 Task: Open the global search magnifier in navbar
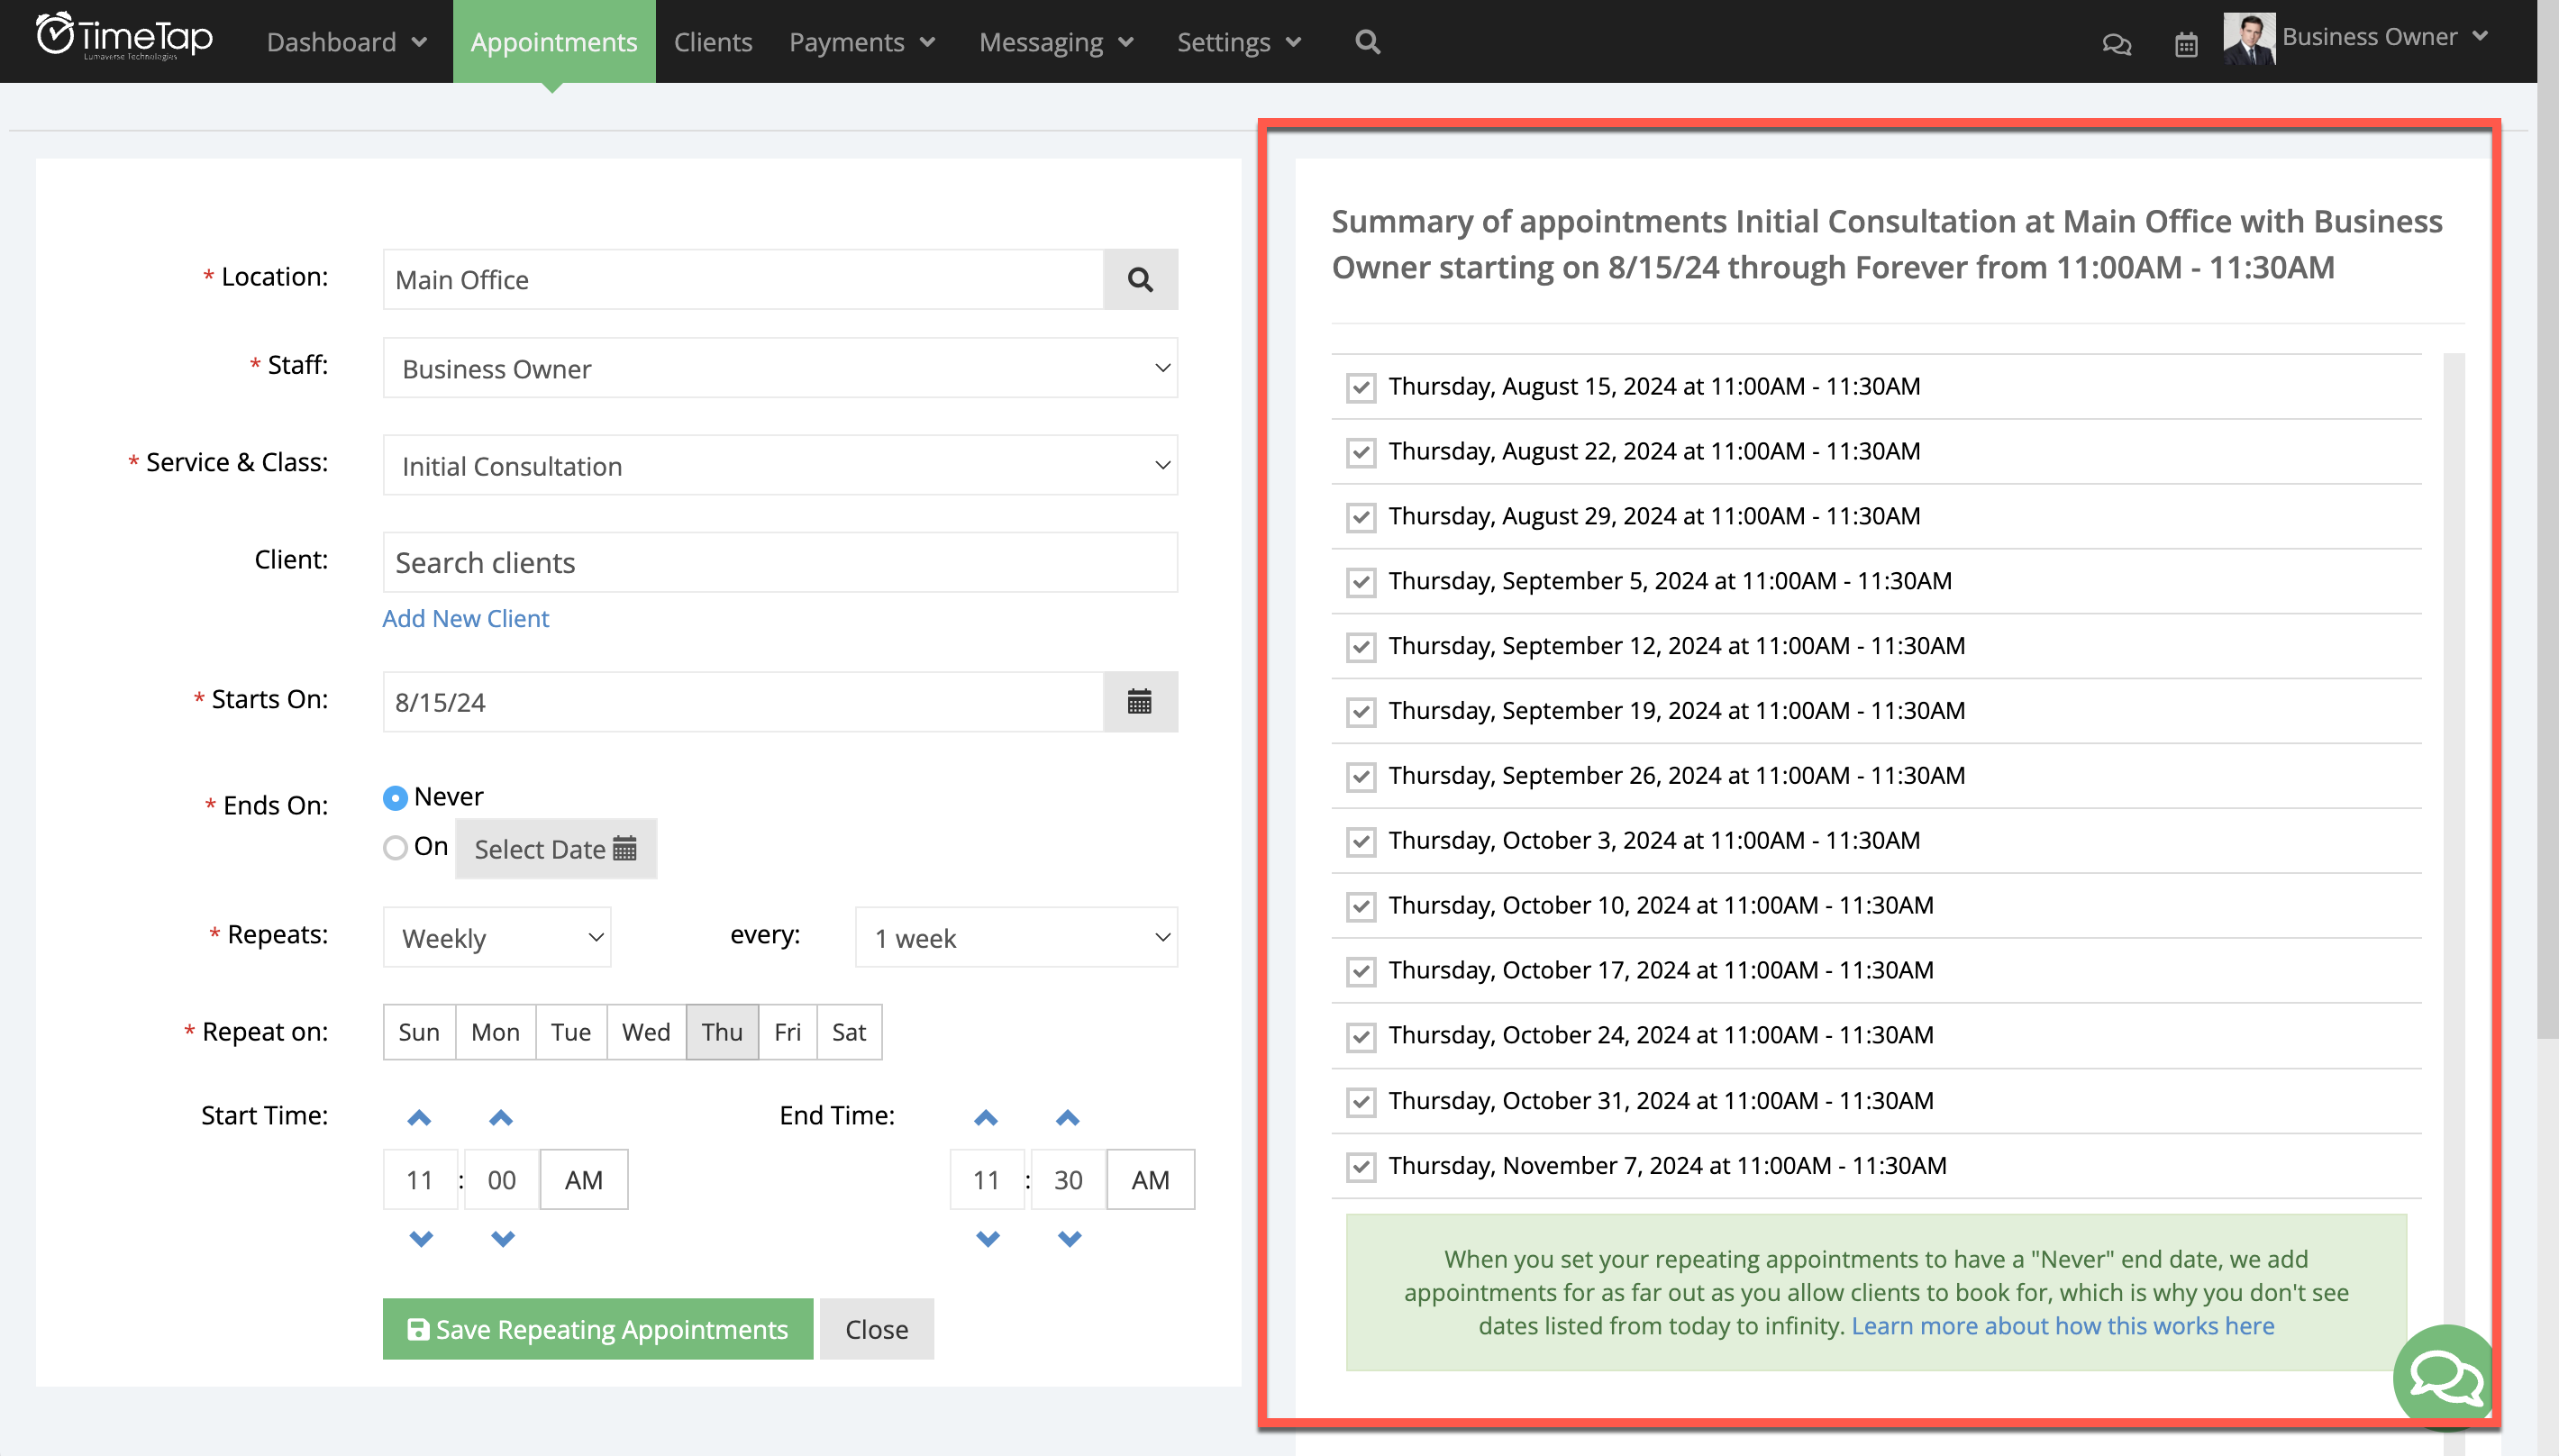tap(1366, 42)
